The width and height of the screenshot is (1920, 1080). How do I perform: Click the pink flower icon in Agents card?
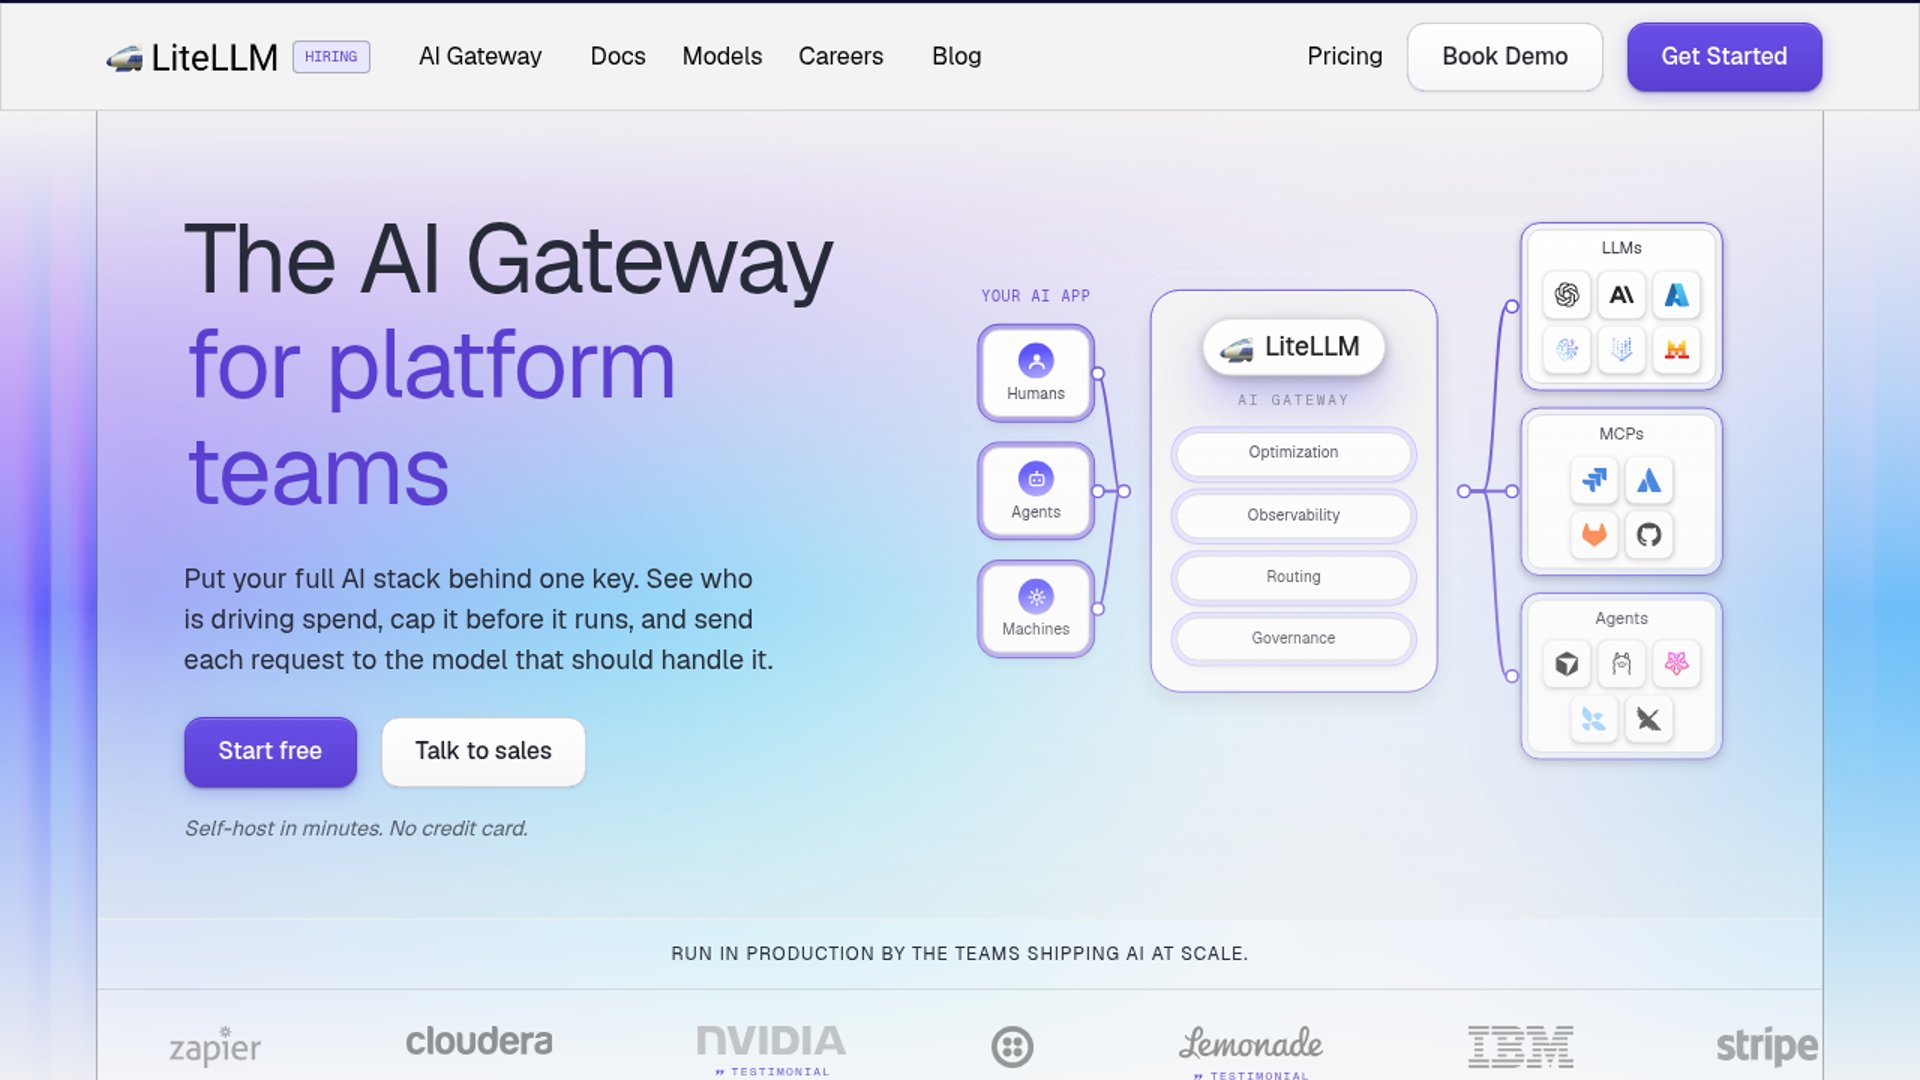(x=1676, y=664)
